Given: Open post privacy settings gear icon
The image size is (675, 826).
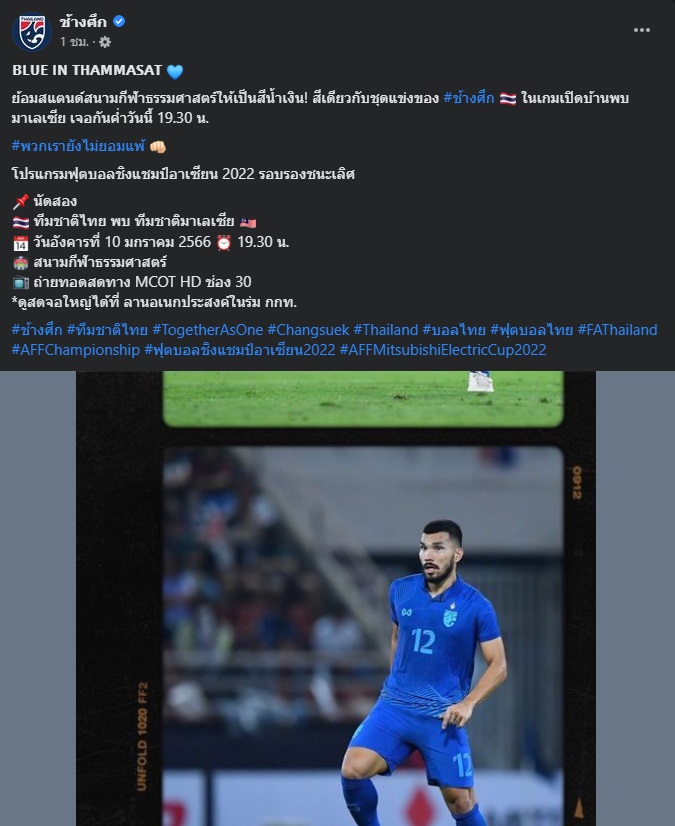Looking at the screenshot, I should click(x=105, y=42).
